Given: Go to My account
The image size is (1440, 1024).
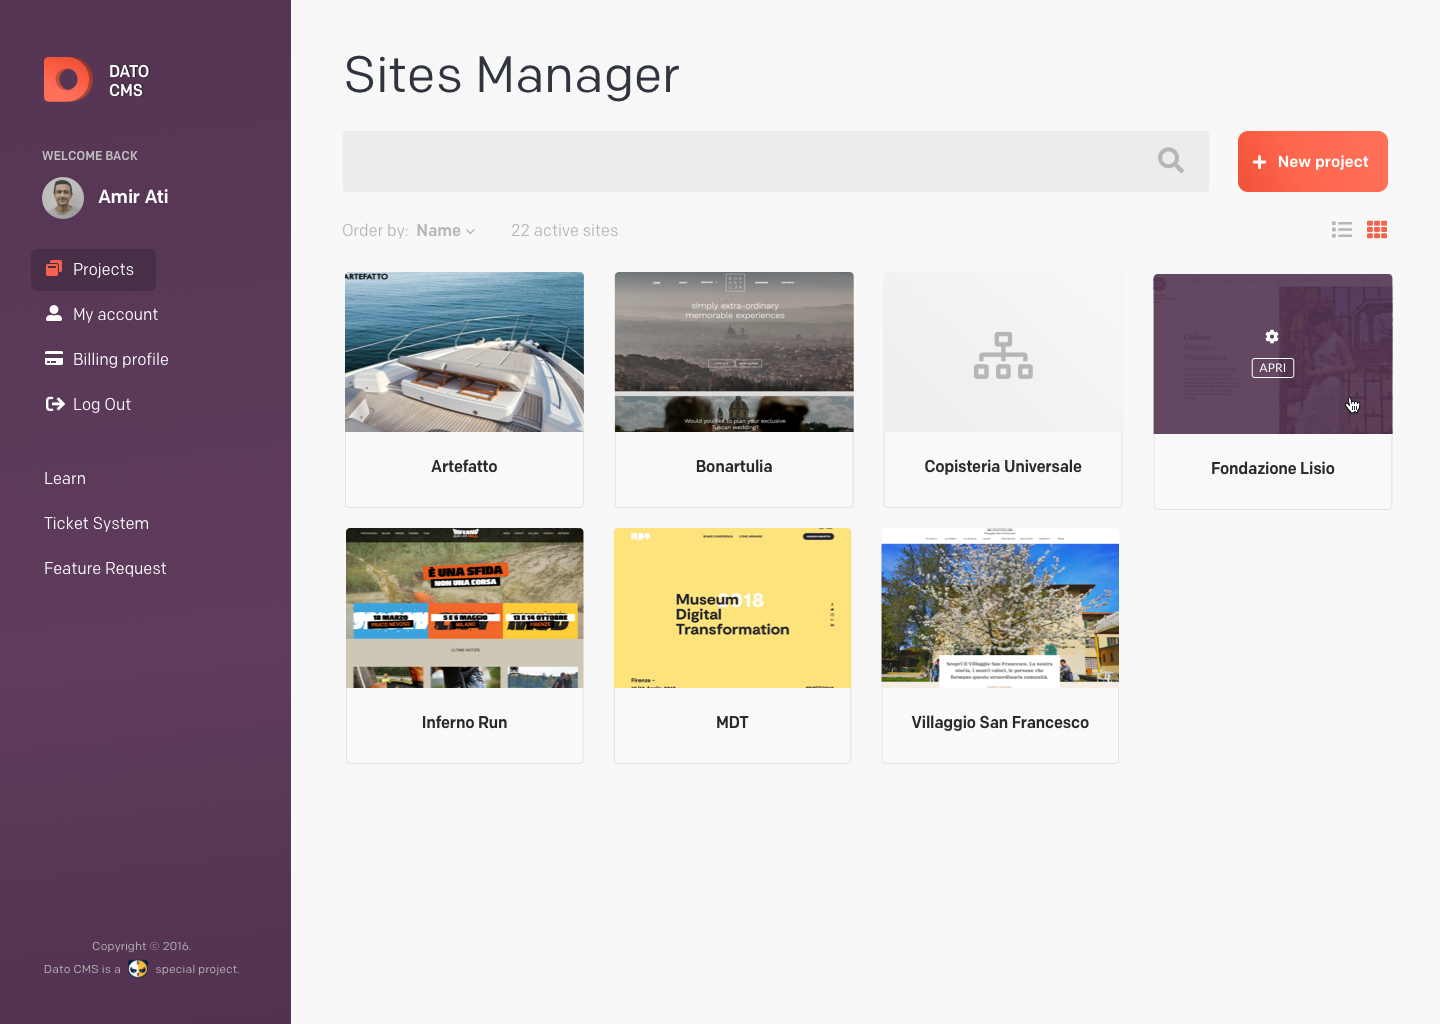Looking at the screenshot, I should [115, 314].
